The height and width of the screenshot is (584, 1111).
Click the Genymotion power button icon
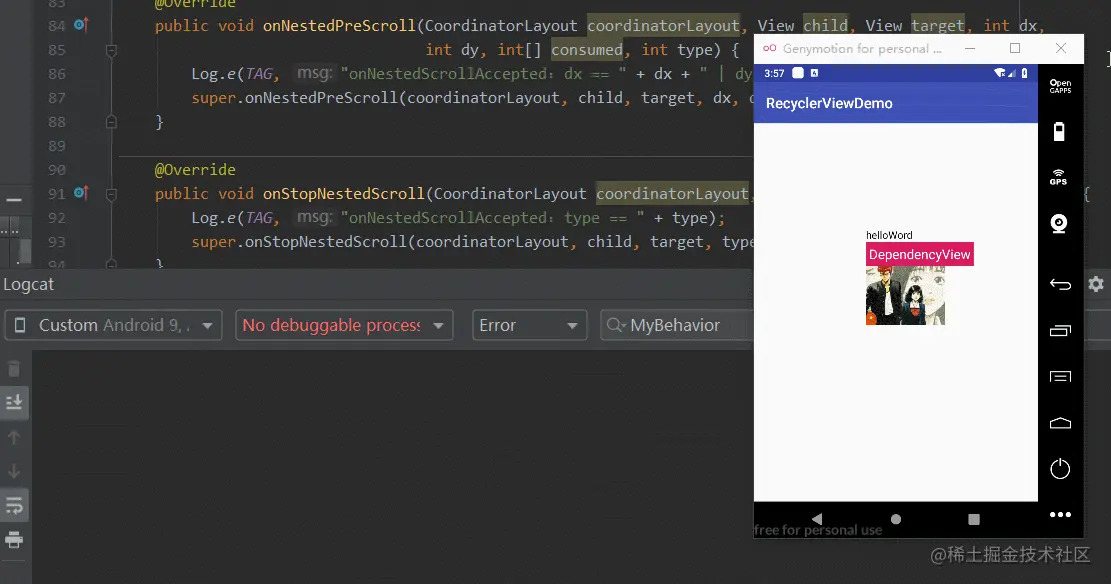1060,468
